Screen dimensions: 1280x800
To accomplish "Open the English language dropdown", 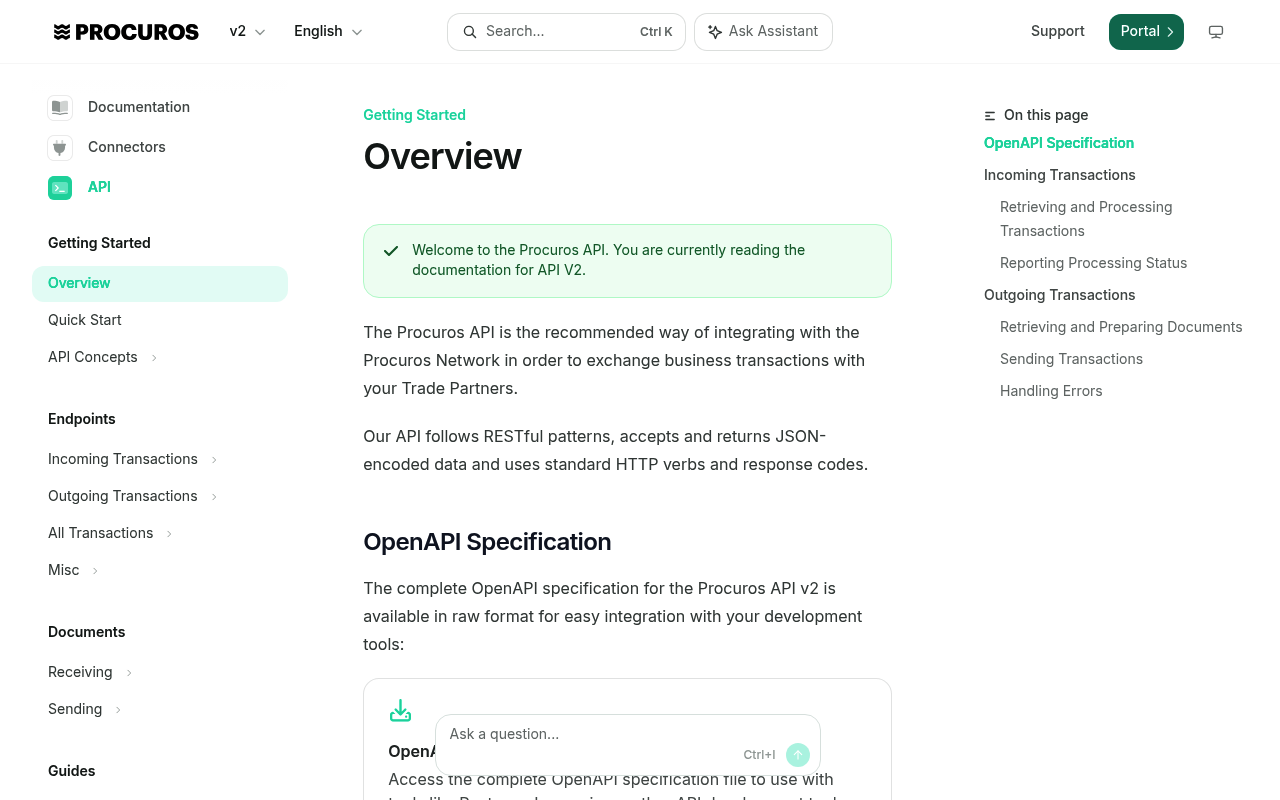I will point(328,32).
